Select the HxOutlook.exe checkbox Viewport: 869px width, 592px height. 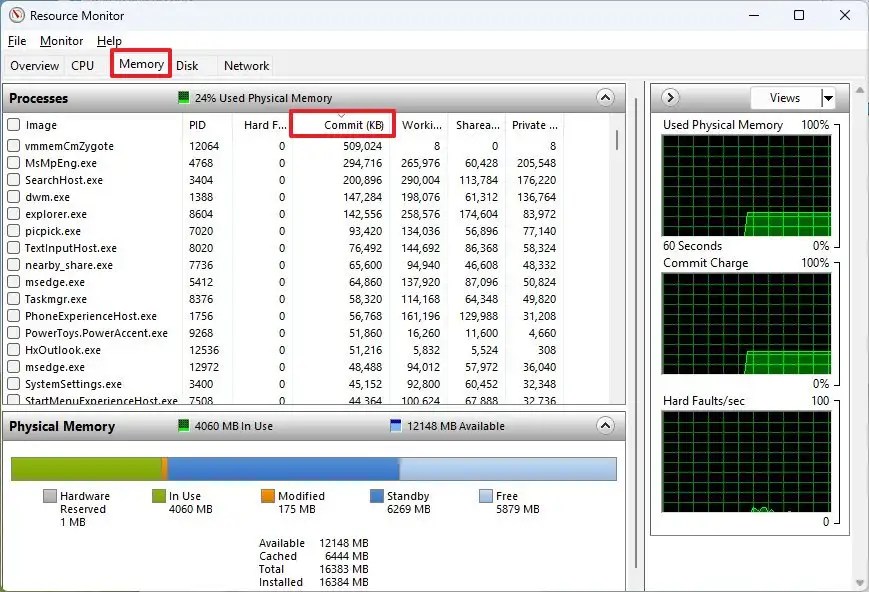(13, 350)
